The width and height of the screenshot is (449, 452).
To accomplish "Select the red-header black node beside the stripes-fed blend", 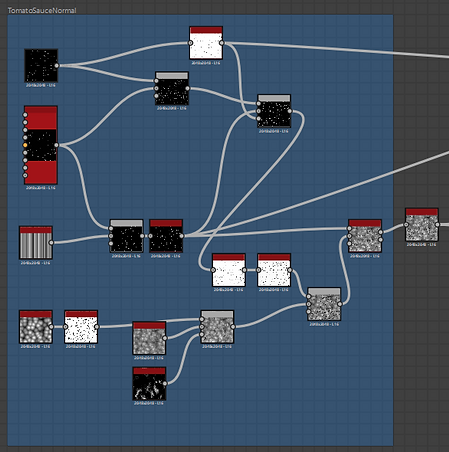I will coord(166,236).
